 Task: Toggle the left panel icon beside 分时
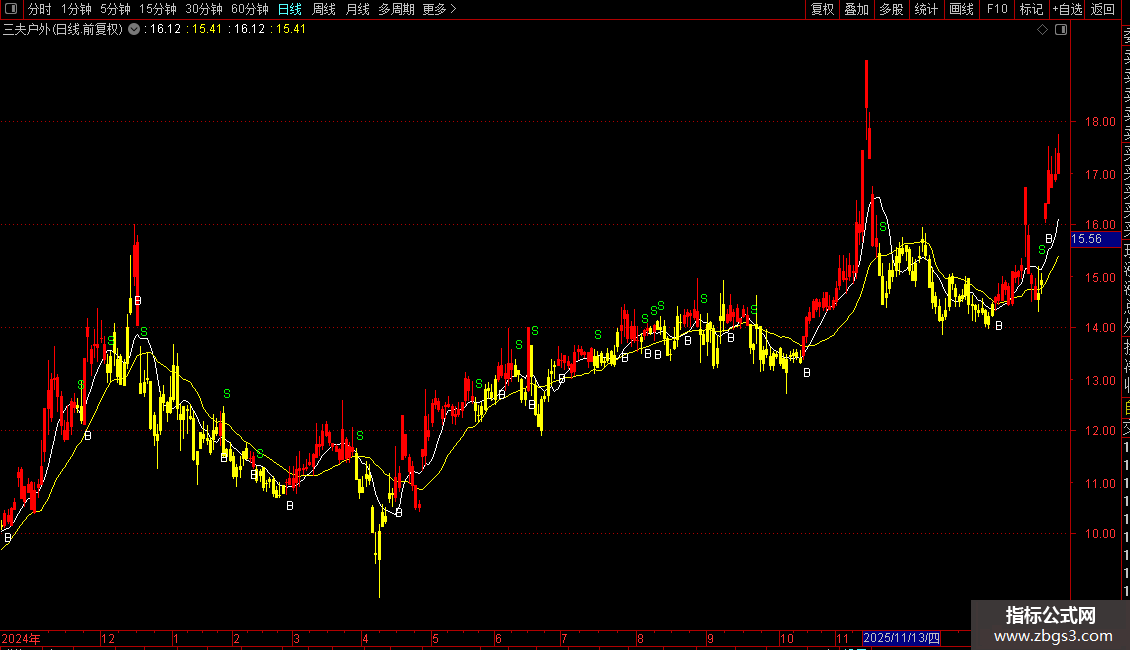coord(11,9)
